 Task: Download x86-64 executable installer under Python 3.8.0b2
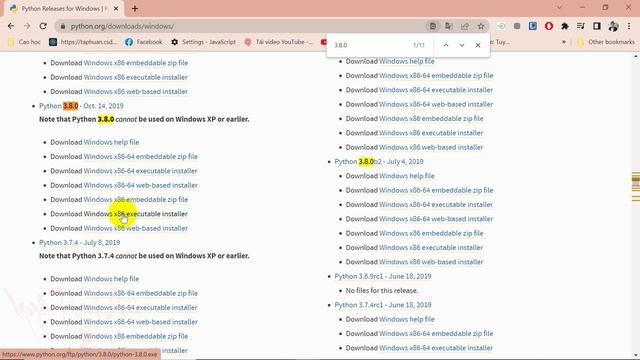click(436, 204)
